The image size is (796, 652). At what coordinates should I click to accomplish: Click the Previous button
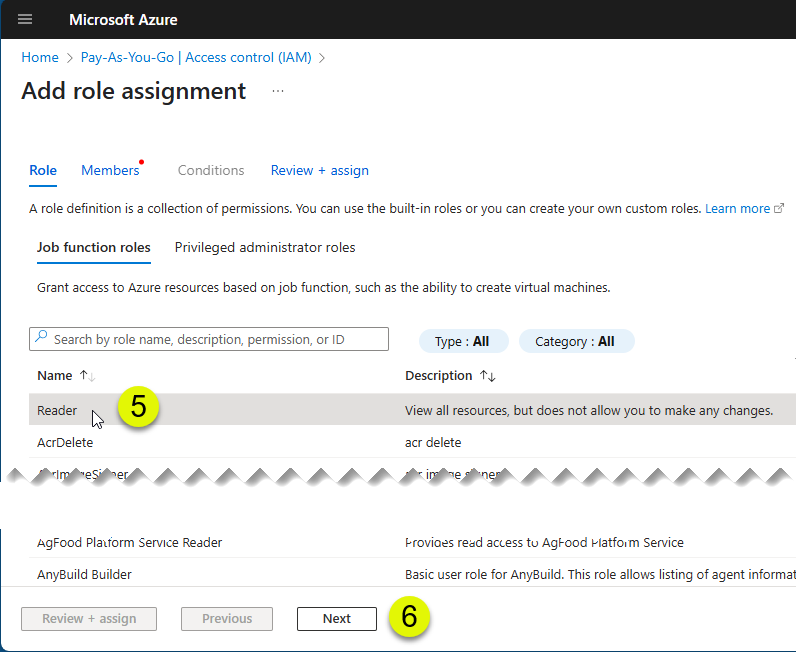(227, 618)
